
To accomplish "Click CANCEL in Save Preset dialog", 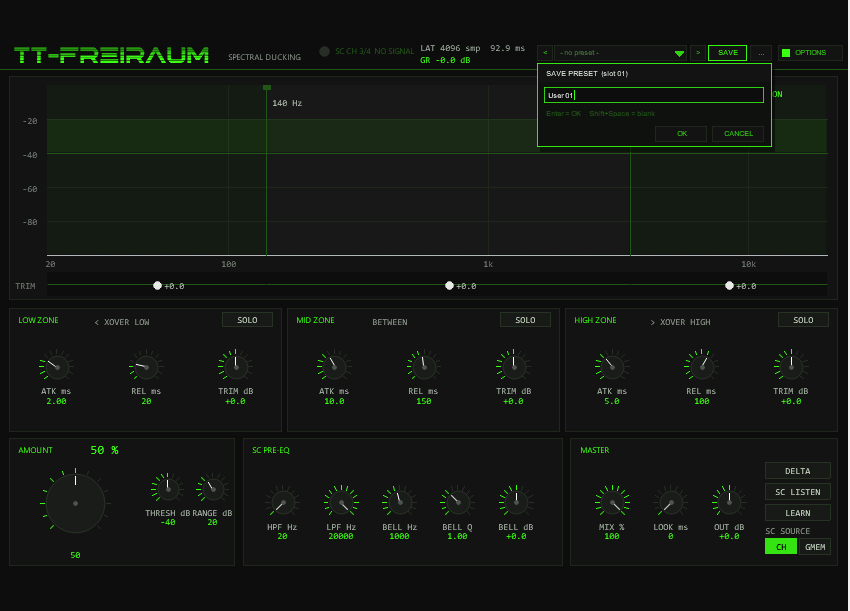I will point(738,133).
